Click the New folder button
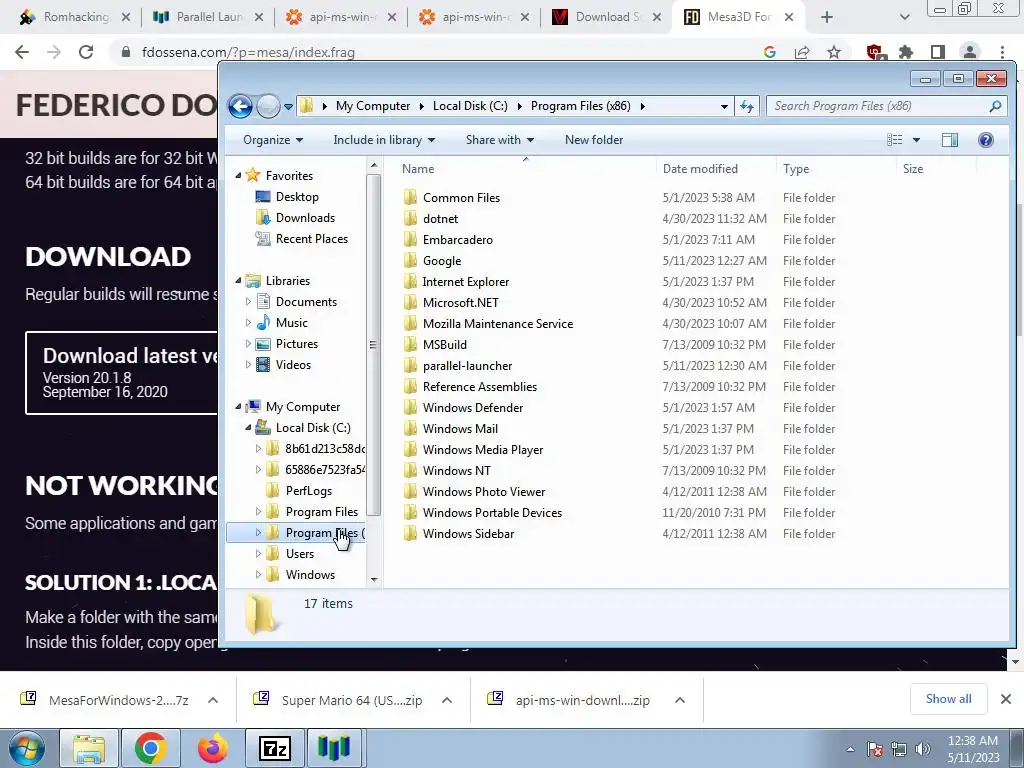Image resolution: width=1024 pixels, height=768 pixels. (x=594, y=140)
